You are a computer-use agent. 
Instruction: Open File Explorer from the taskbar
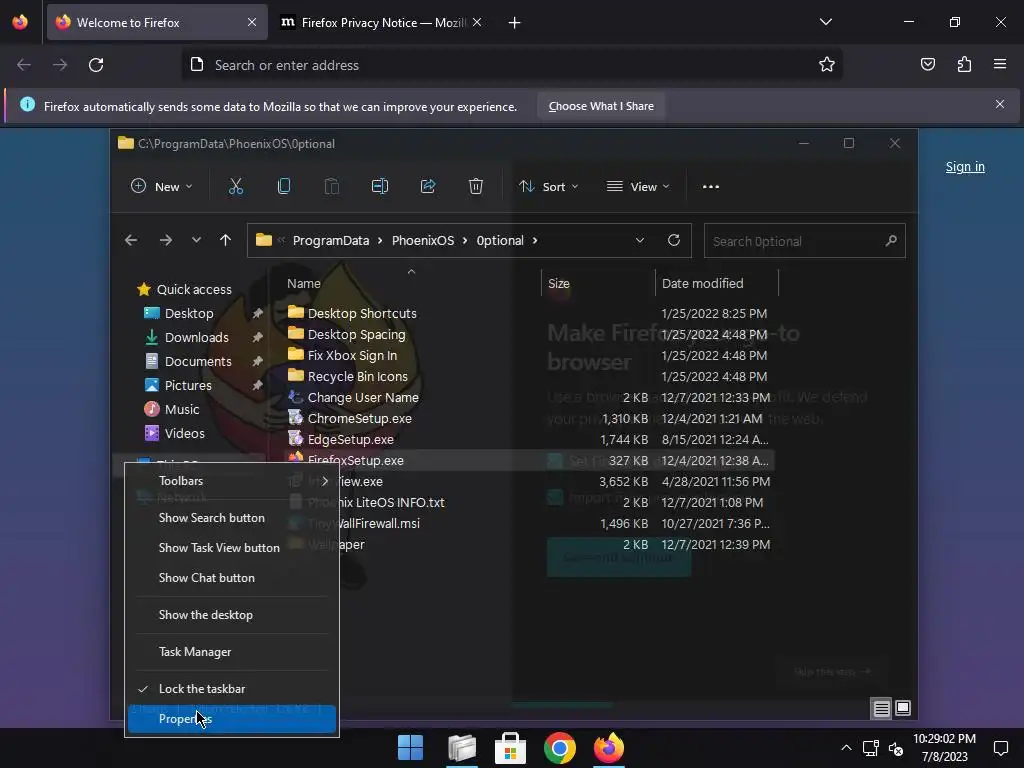click(x=462, y=748)
